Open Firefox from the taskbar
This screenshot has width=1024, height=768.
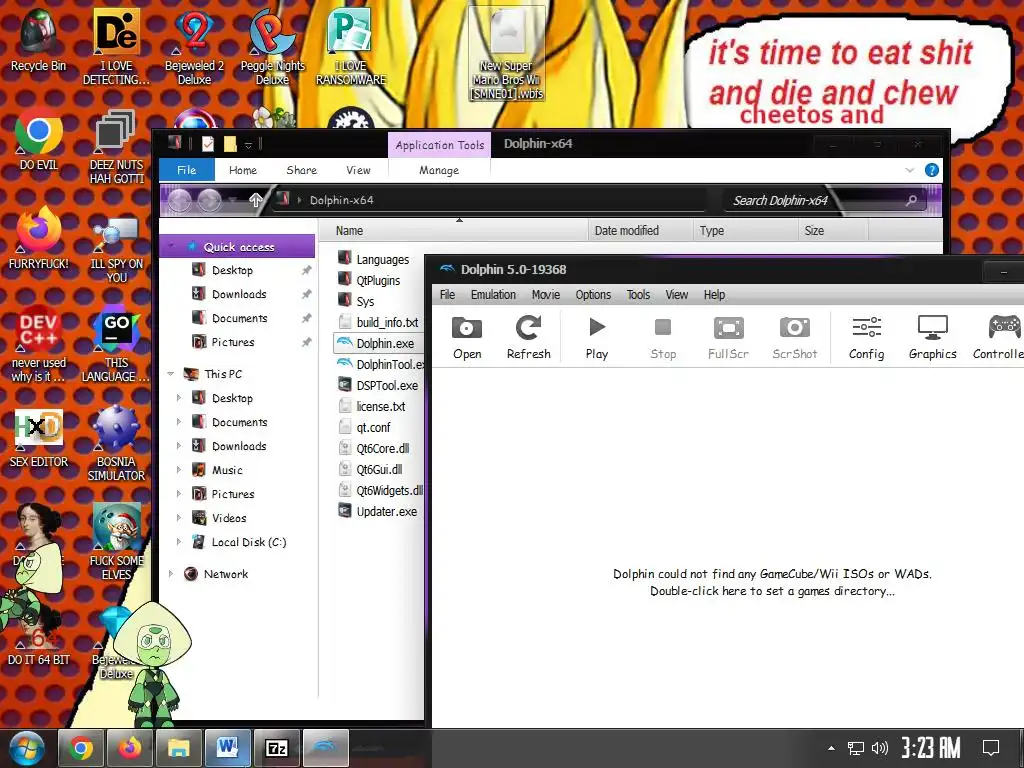click(x=130, y=748)
